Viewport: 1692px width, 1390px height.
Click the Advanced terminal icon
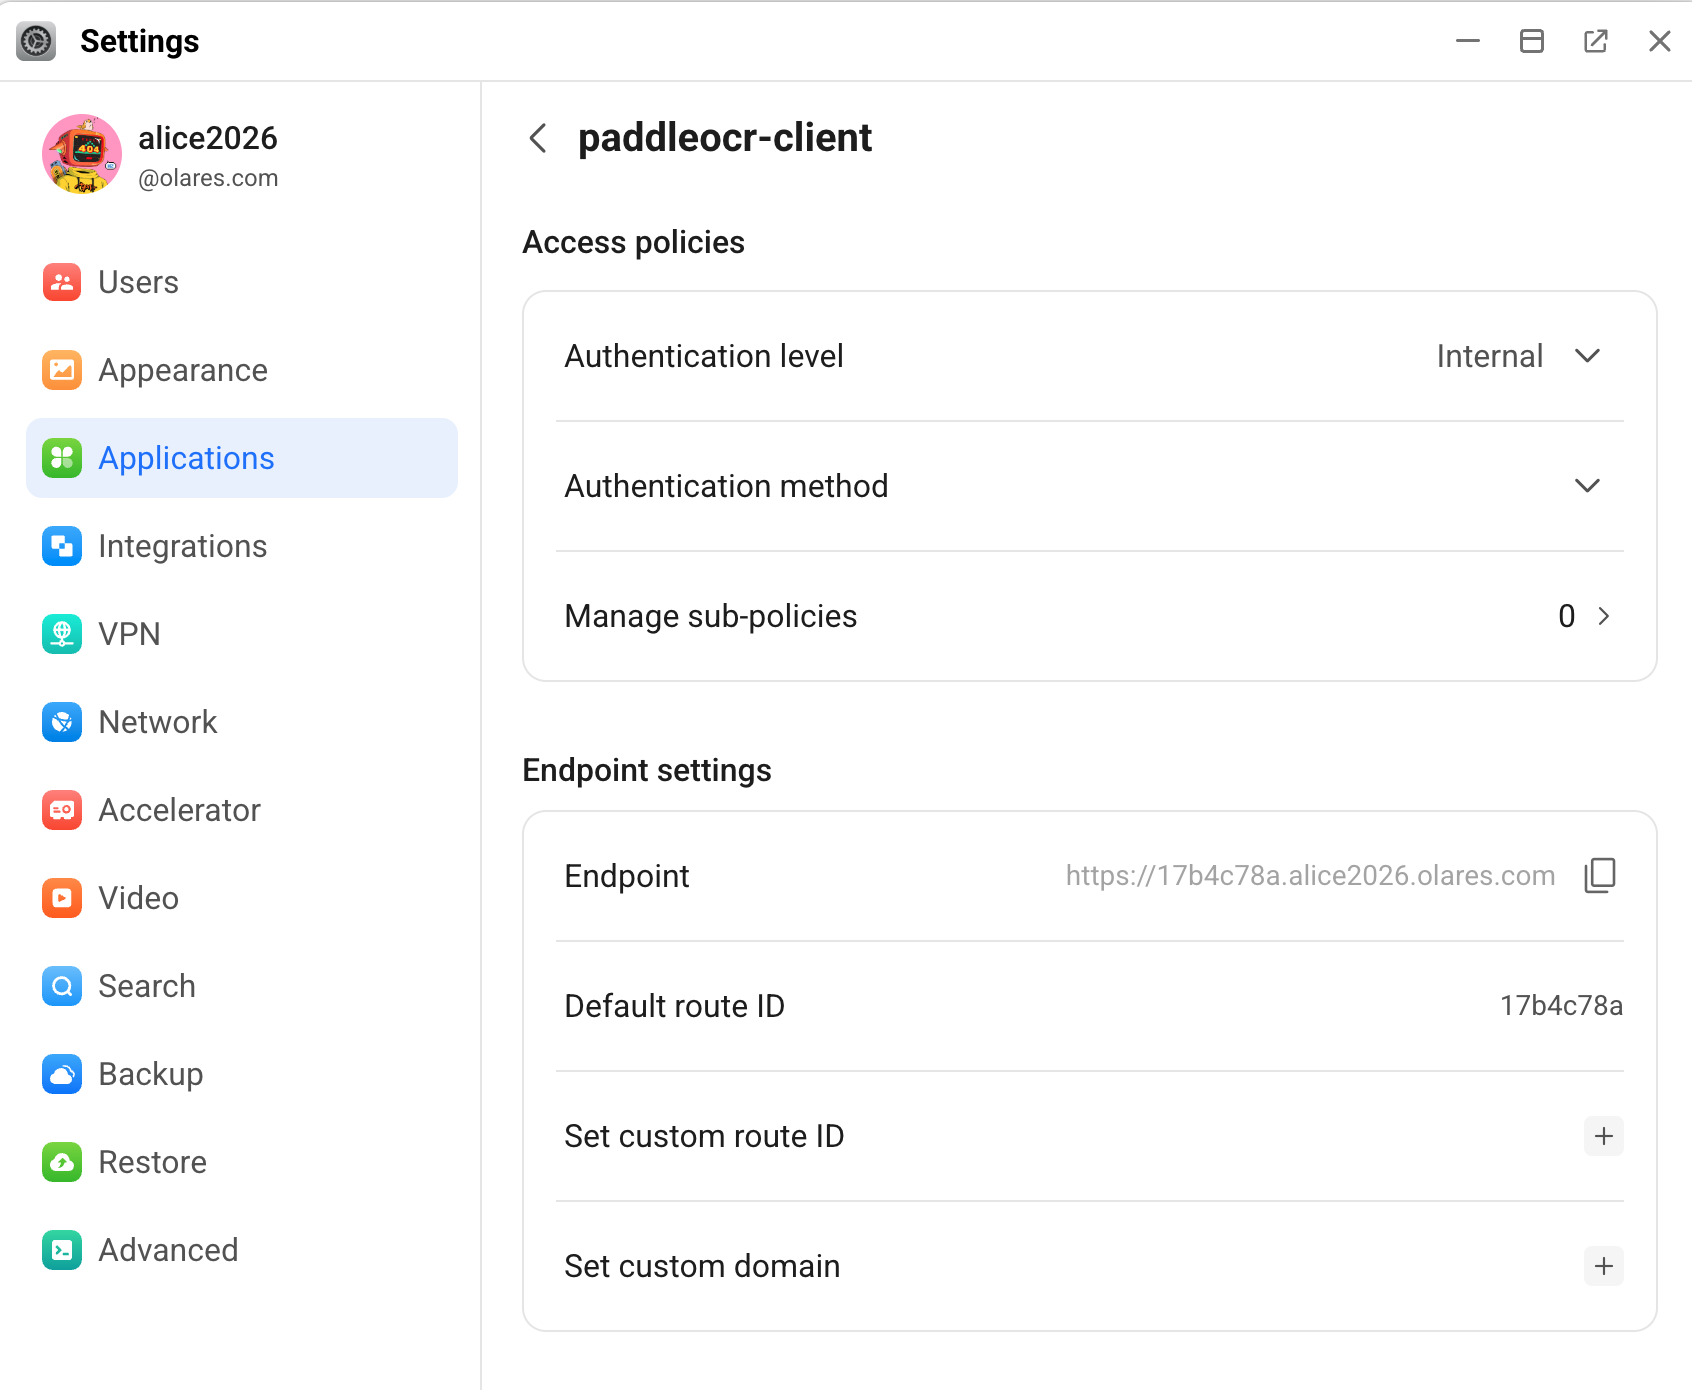(62, 1250)
